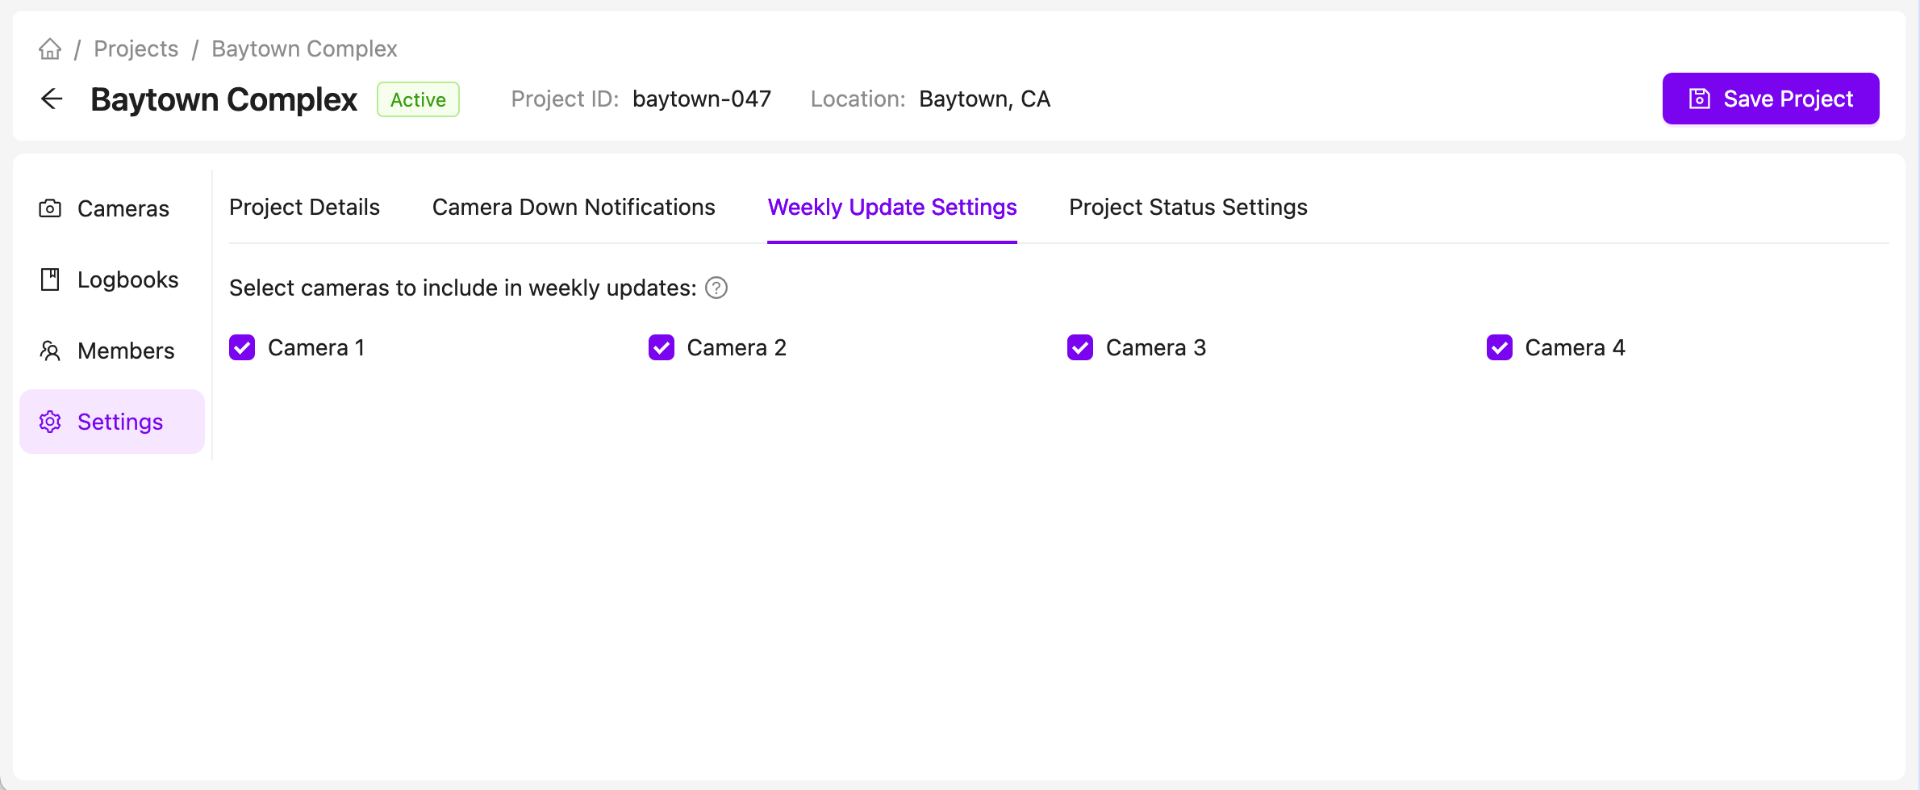The image size is (1920, 790).
Task: Uncheck the Camera 1 checkbox
Action: coord(242,347)
